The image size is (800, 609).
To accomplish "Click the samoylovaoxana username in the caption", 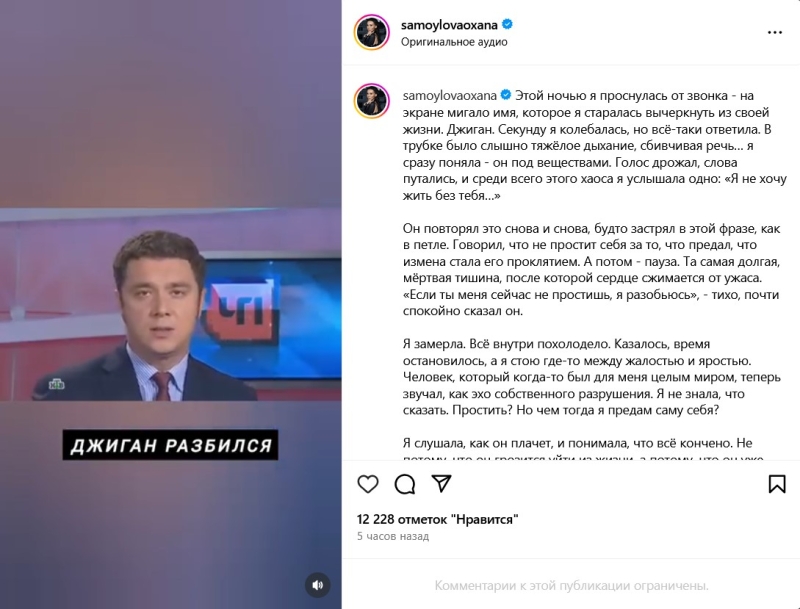I will click(x=449, y=95).
